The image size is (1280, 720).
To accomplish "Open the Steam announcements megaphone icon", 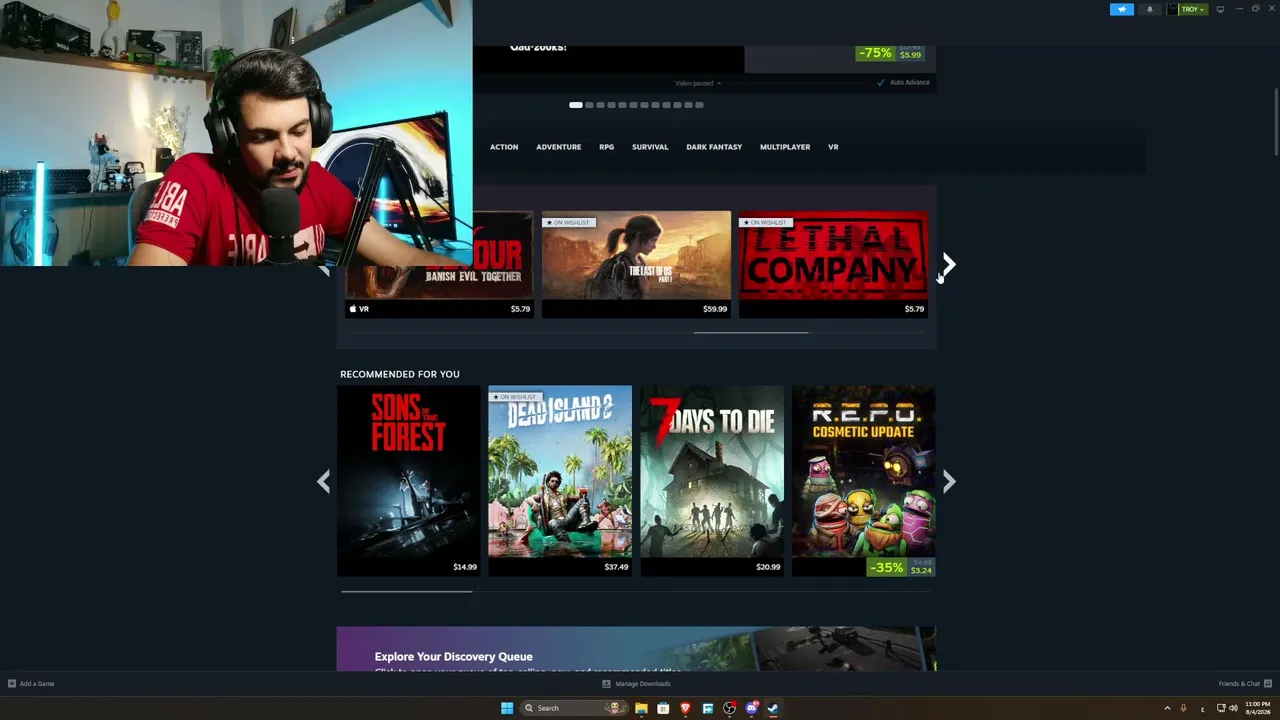I will tap(1122, 9).
